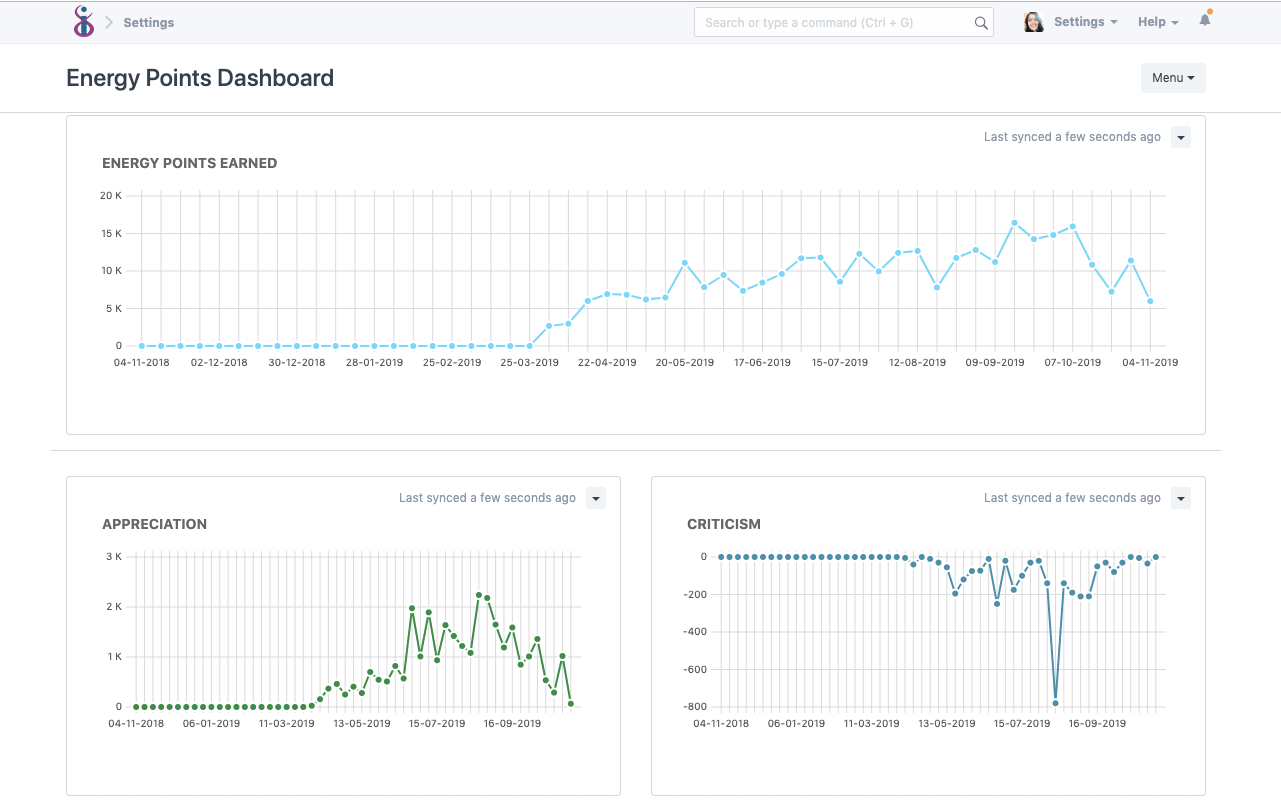Select the highest peak on Appreciation chart
The height and width of the screenshot is (800, 1281).
click(480, 594)
